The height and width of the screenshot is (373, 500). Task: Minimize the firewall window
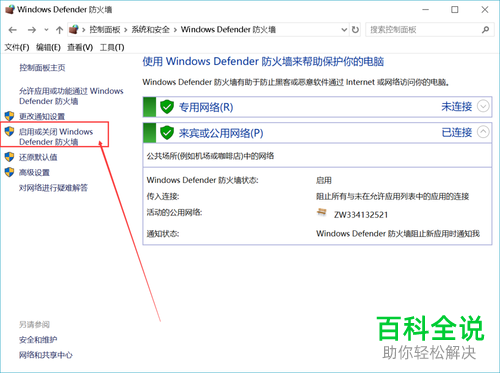pos(426,10)
